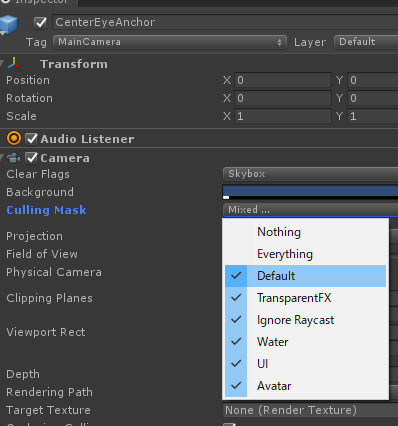Image resolution: width=398 pixels, height=426 pixels.
Task: Click the Scale Y value field
Action: click(x=373, y=116)
